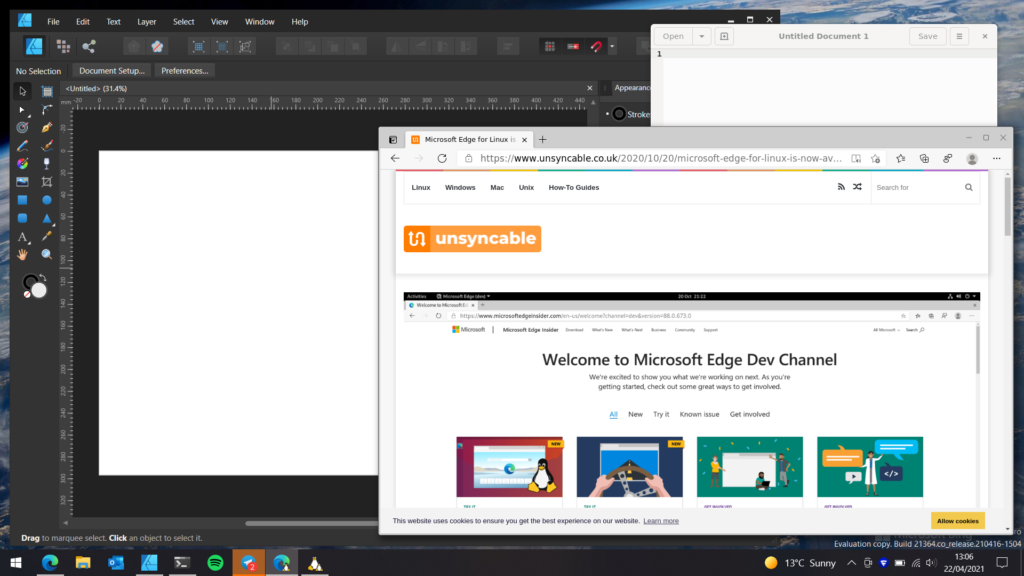This screenshot has height=576, width=1024.
Task: Select the Colour Picker tool
Action: tap(46, 237)
